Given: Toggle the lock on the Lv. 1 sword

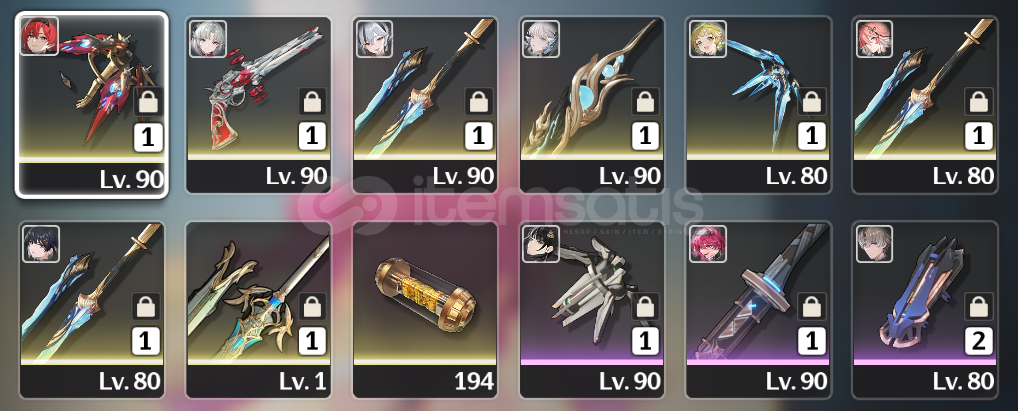Looking at the screenshot, I should pyautogui.click(x=312, y=306).
